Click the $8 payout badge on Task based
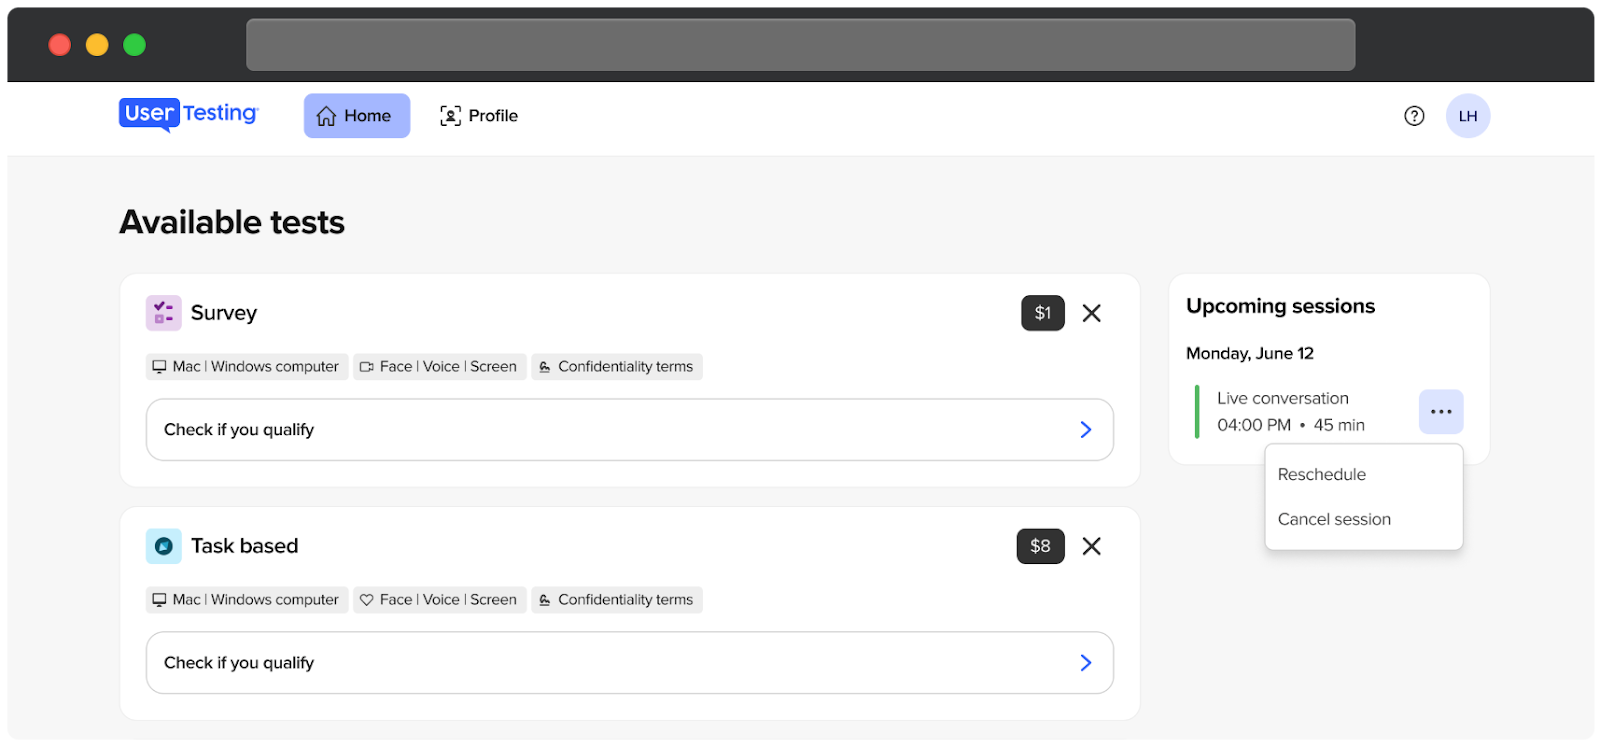 click(x=1041, y=546)
